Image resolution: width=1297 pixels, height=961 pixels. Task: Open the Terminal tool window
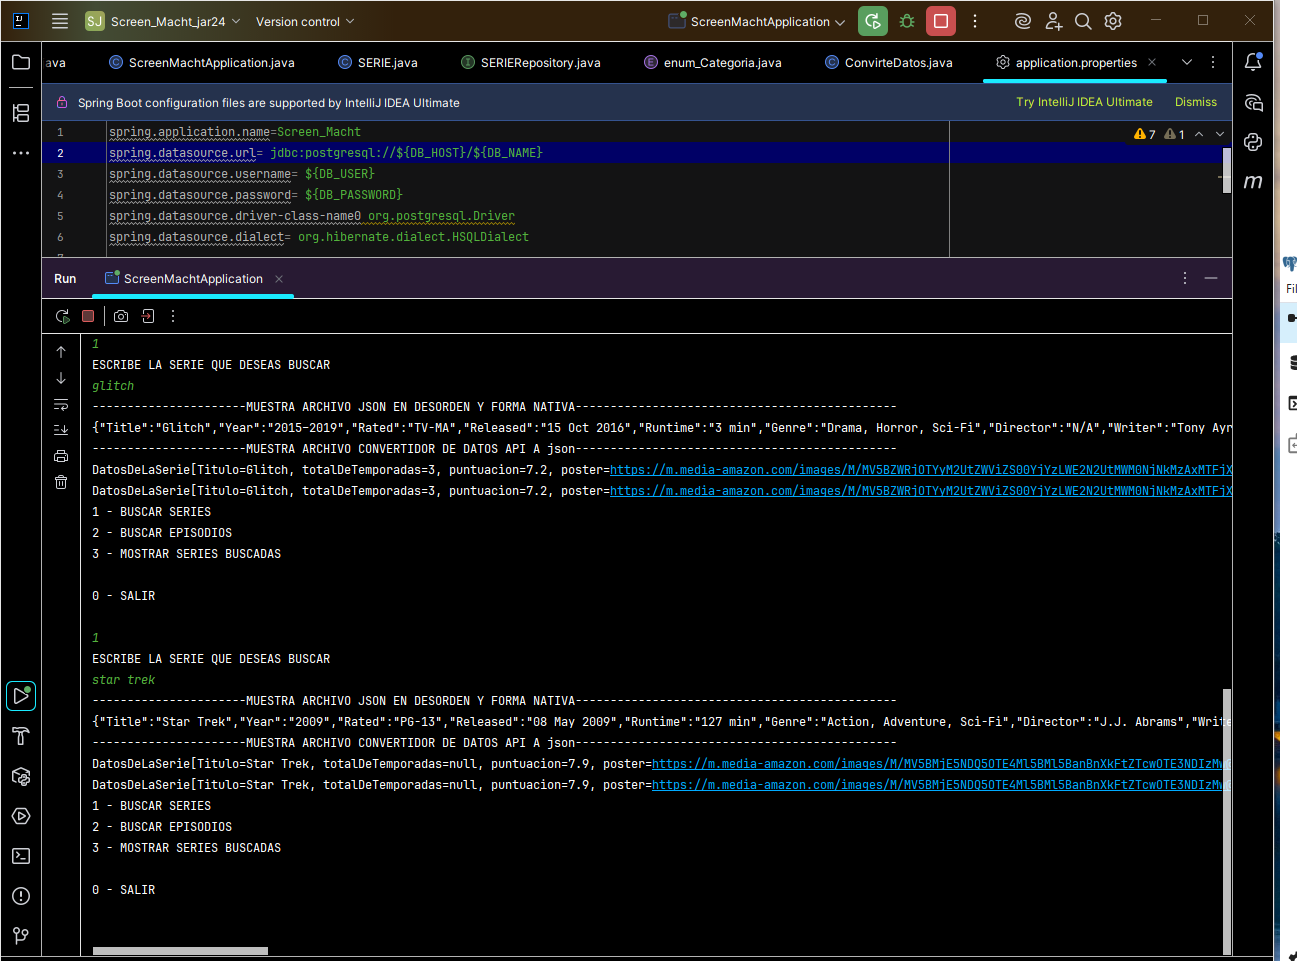point(21,856)
